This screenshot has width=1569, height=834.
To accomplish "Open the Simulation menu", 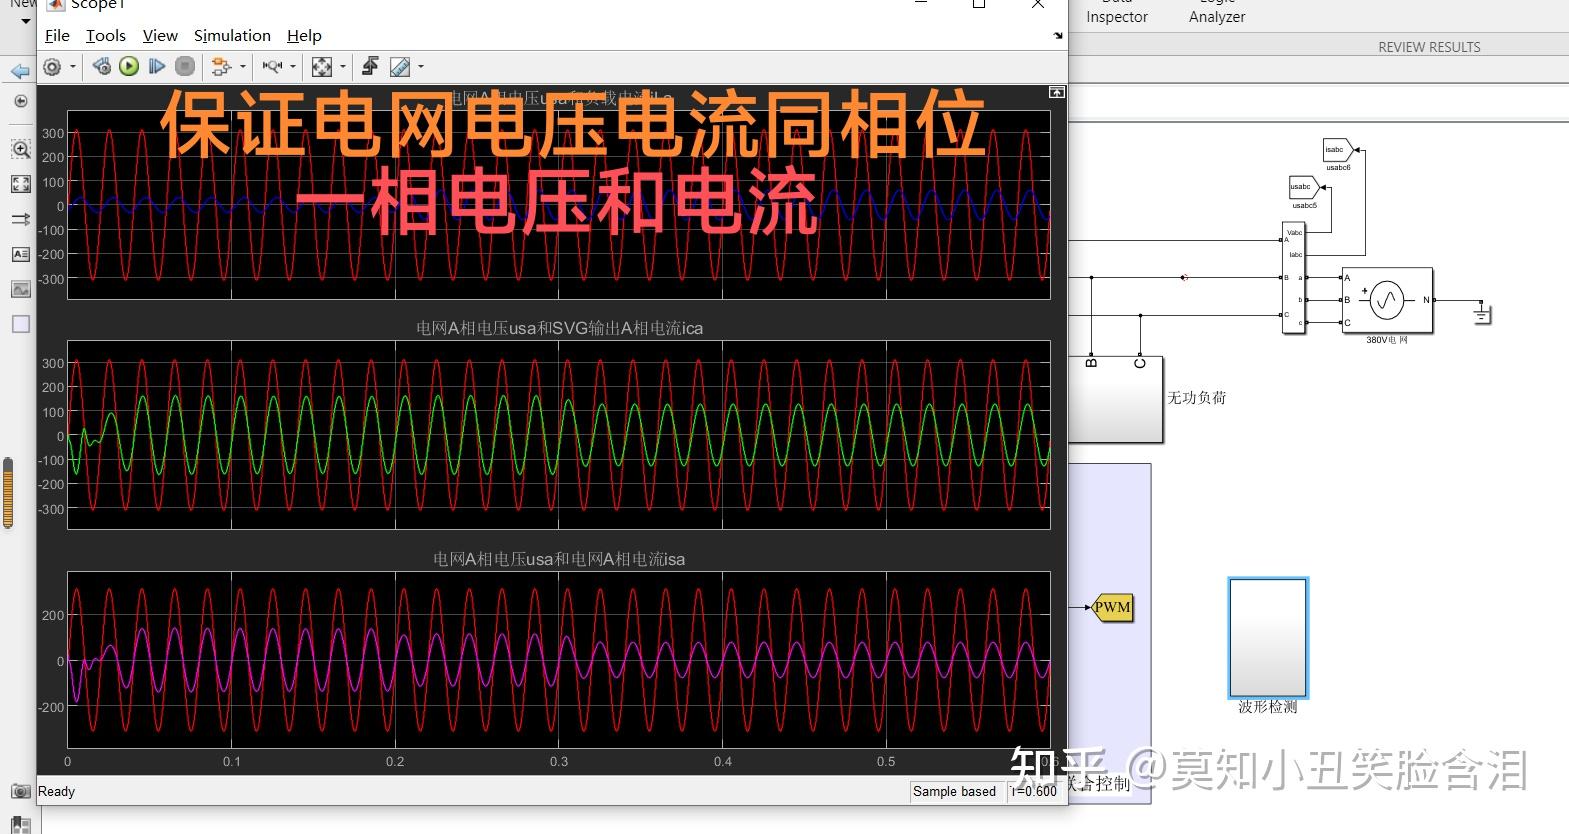I will pyautogui.click(x=232, y=35).
